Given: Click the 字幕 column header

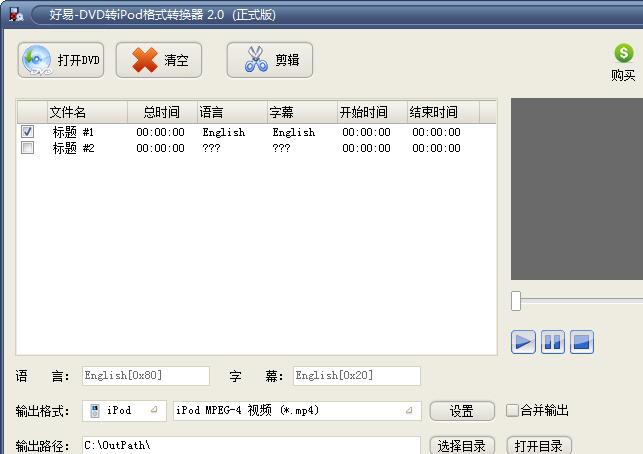Looking at the screenshot, I should (302, 112).
